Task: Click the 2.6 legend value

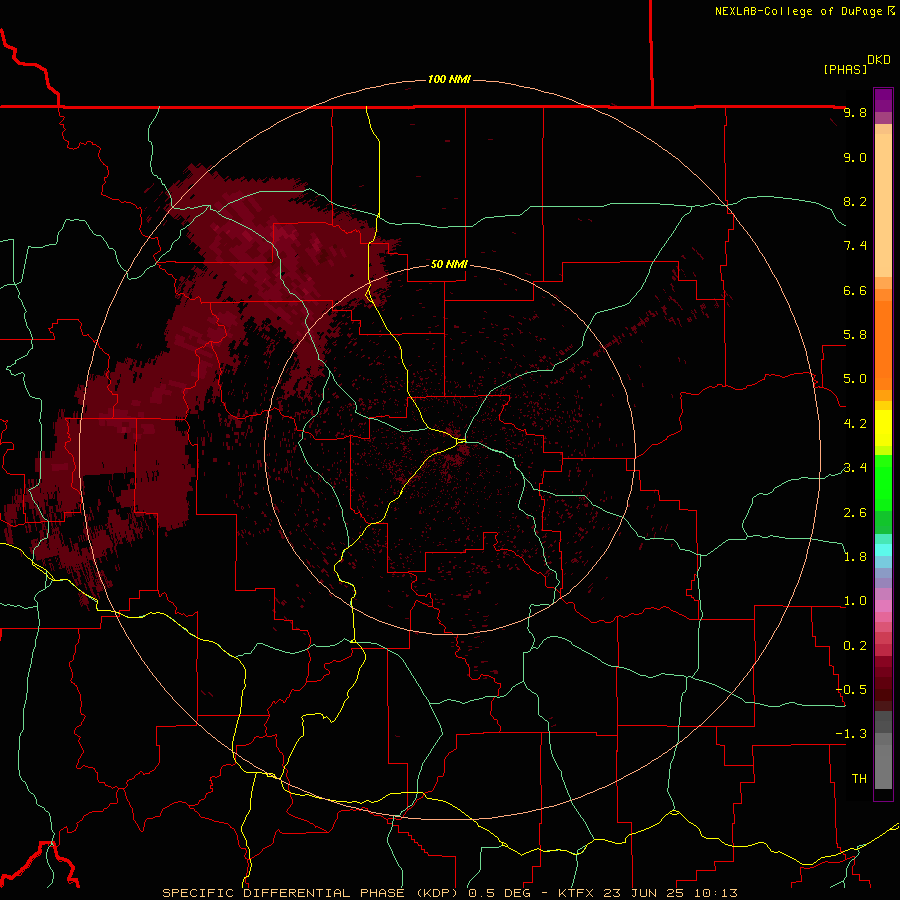Action: point(855,513)
